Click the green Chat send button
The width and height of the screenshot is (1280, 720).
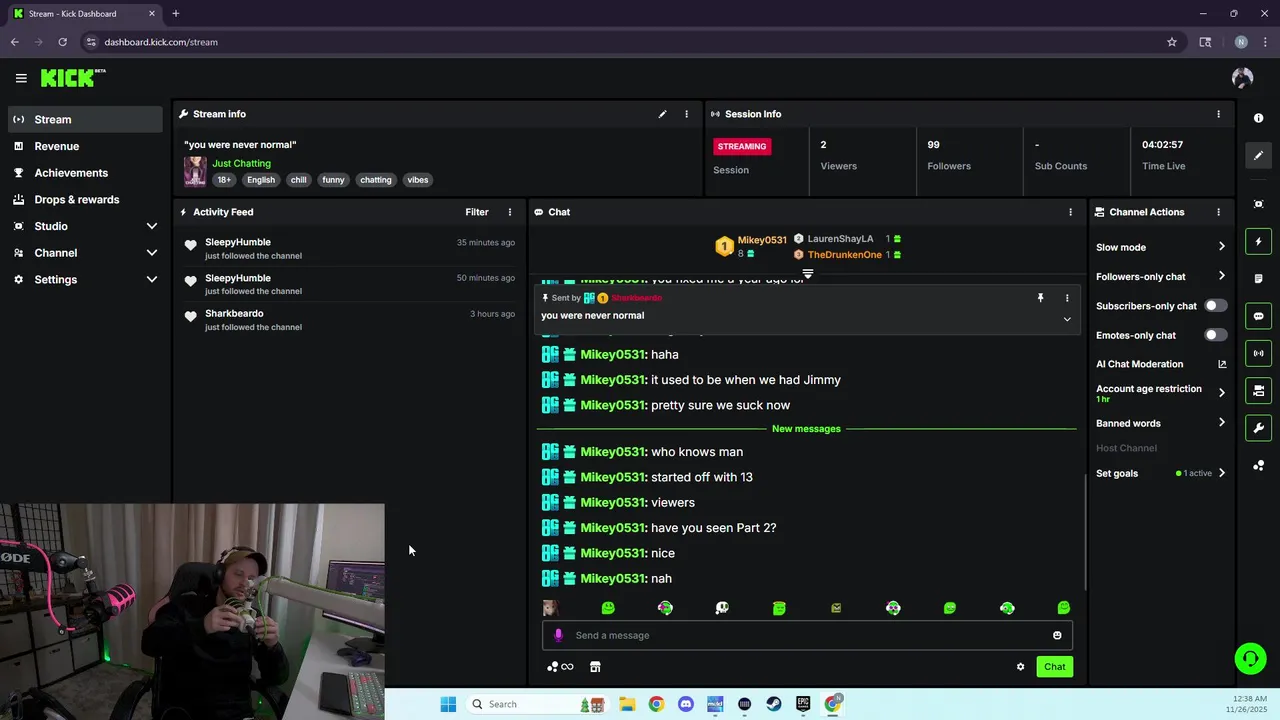1055,667
